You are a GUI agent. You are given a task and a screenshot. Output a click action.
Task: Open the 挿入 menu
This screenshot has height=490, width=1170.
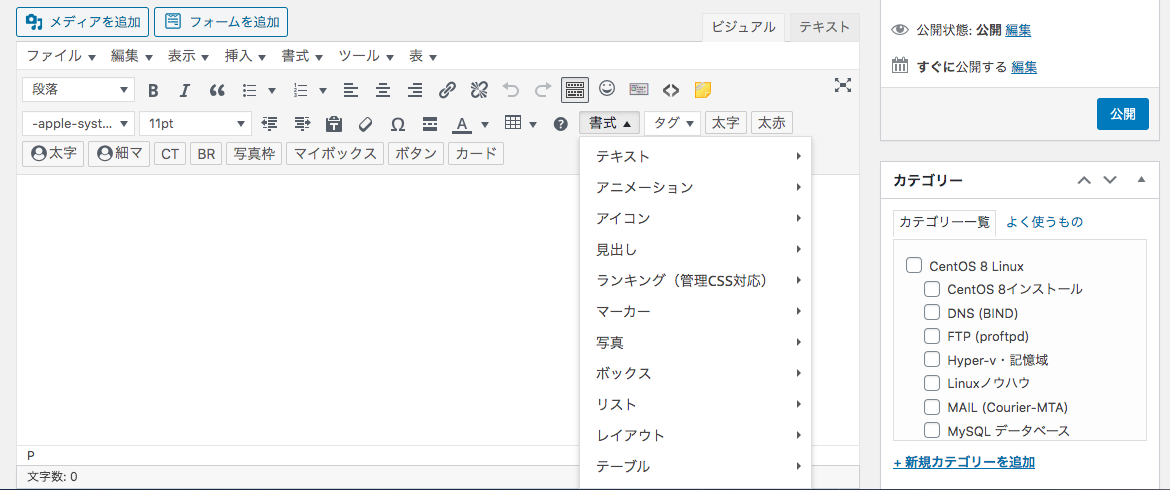tap(246, 56)
